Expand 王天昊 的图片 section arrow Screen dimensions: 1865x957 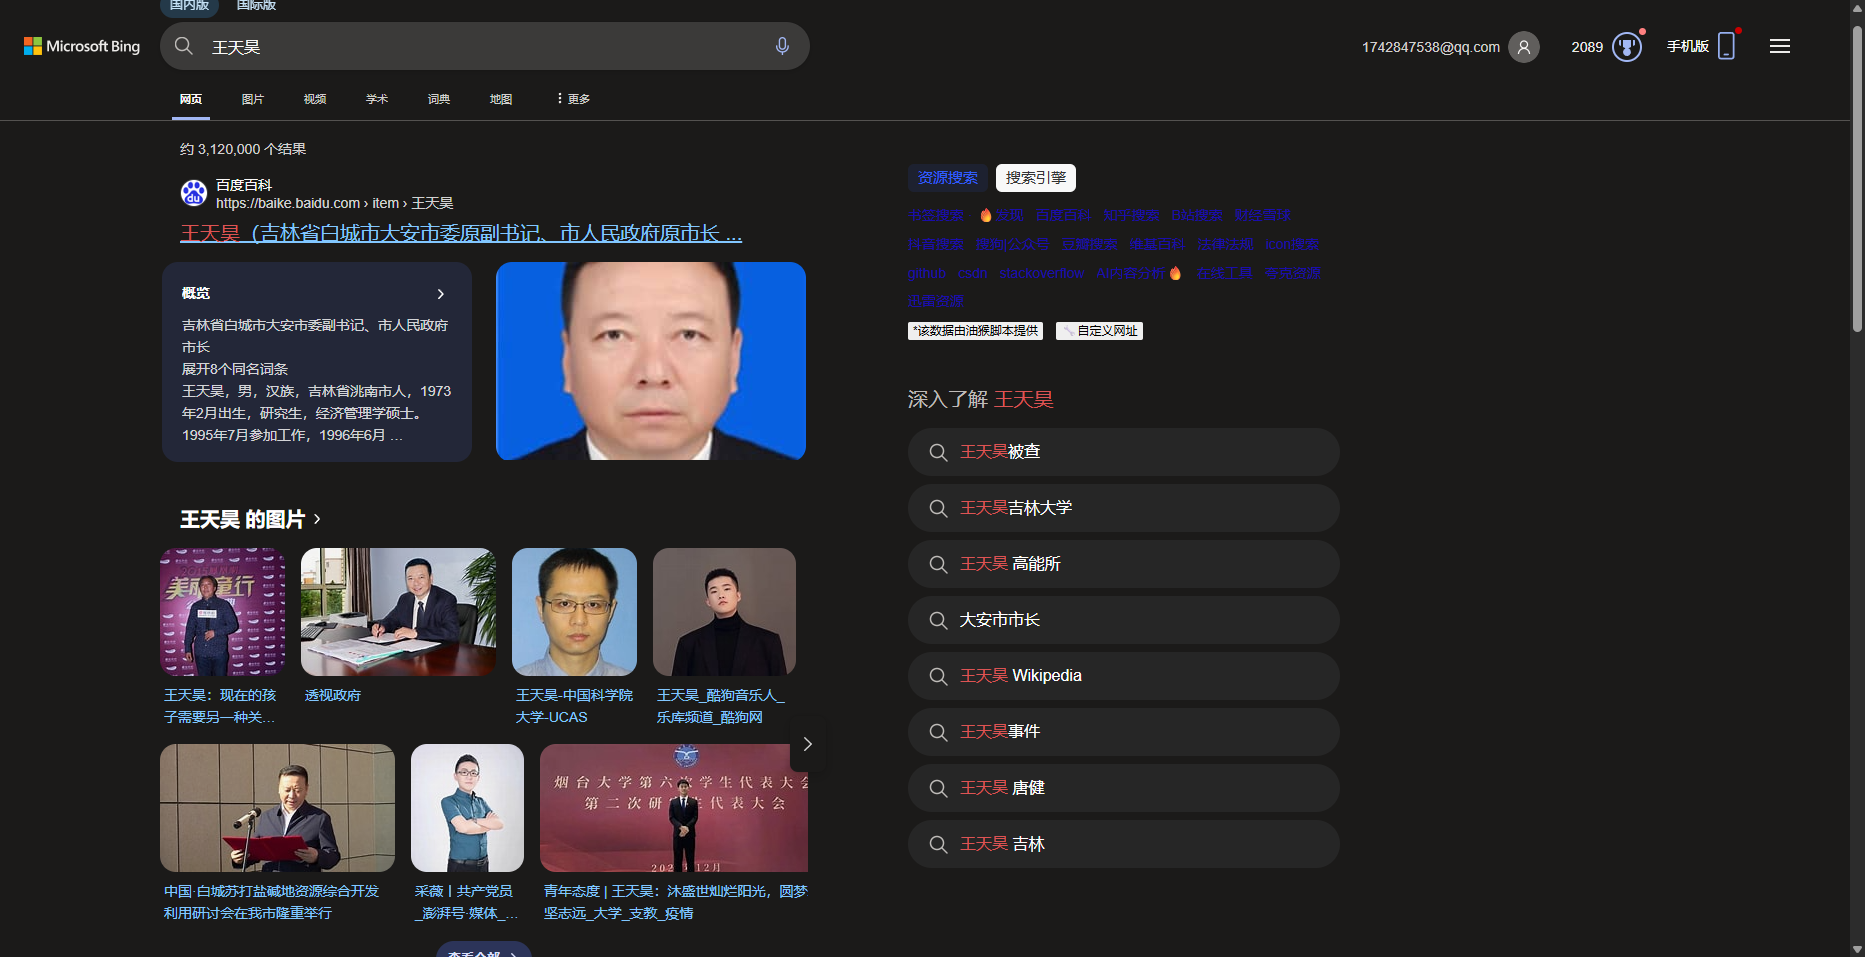[x=317, y=519]
